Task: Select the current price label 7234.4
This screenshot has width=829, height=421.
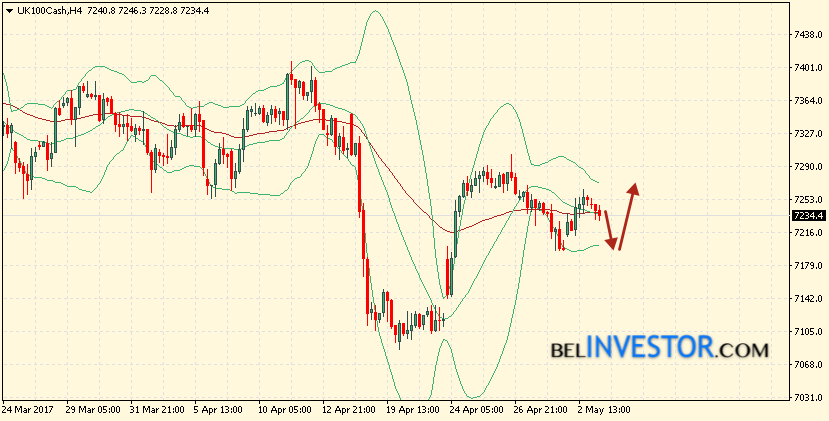Action: [x=808, y=216]
